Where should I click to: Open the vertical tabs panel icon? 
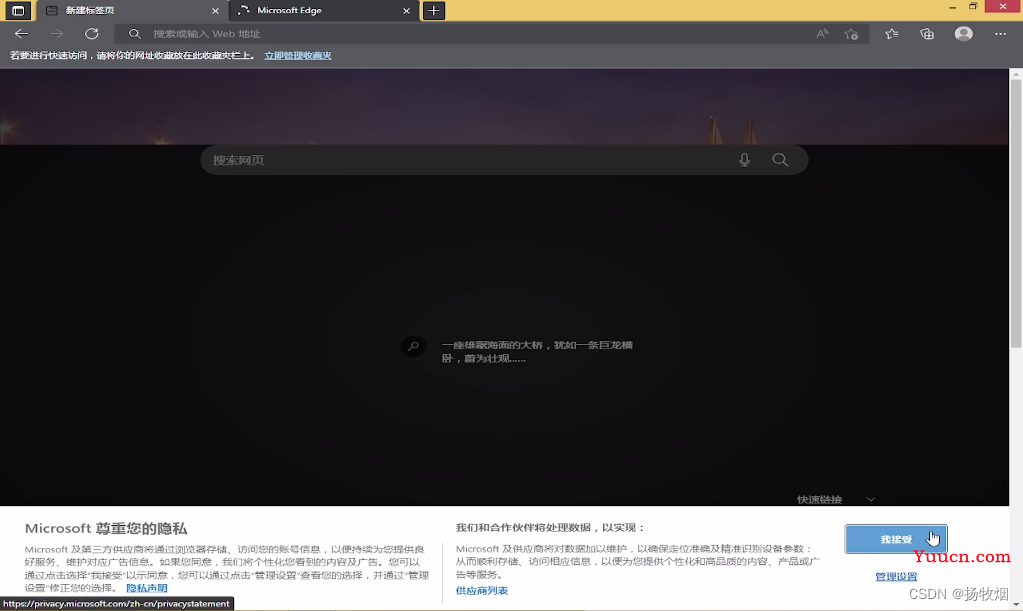click(x=18, y=10)
